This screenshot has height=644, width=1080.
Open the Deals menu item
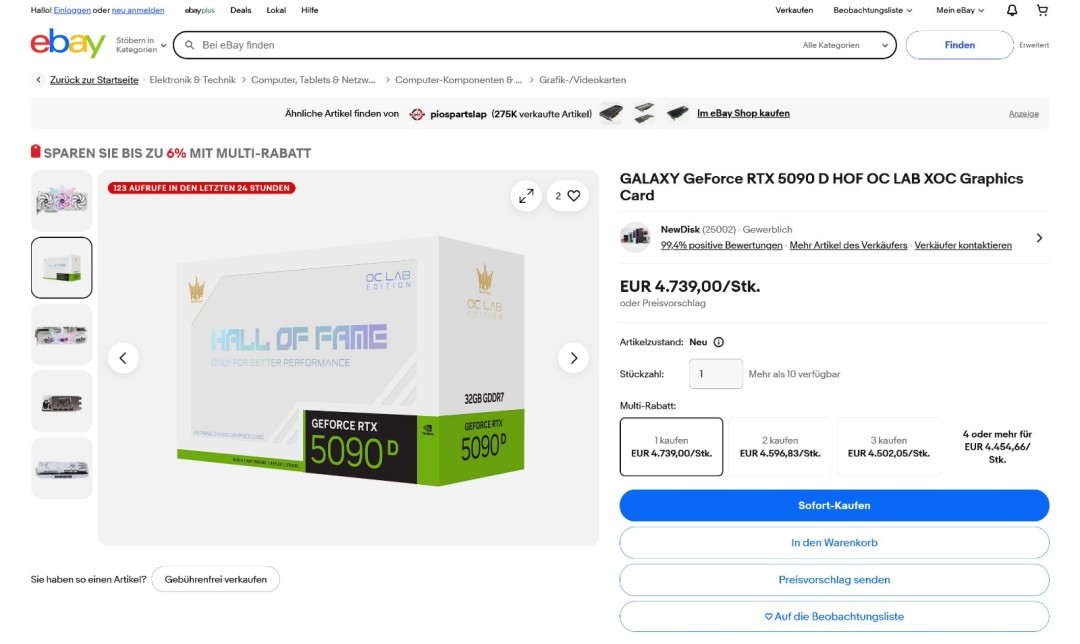[x=240, y=10]
